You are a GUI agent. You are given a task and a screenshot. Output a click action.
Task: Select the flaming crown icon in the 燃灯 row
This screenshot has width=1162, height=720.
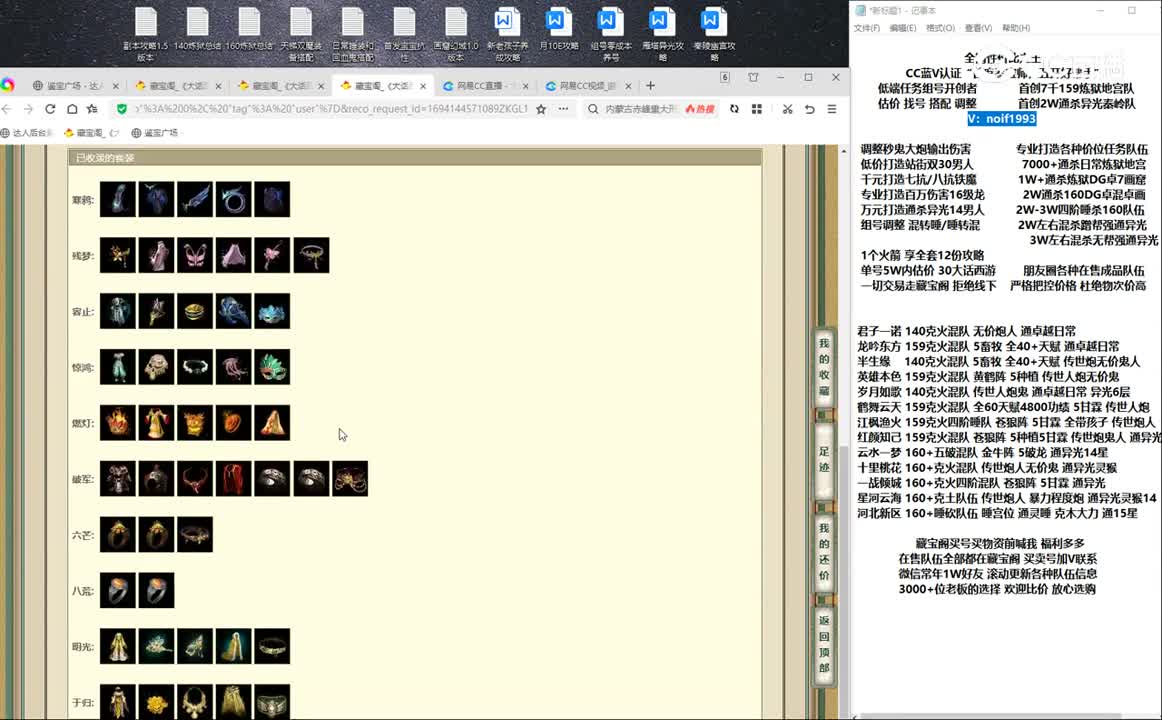[118, 423]
